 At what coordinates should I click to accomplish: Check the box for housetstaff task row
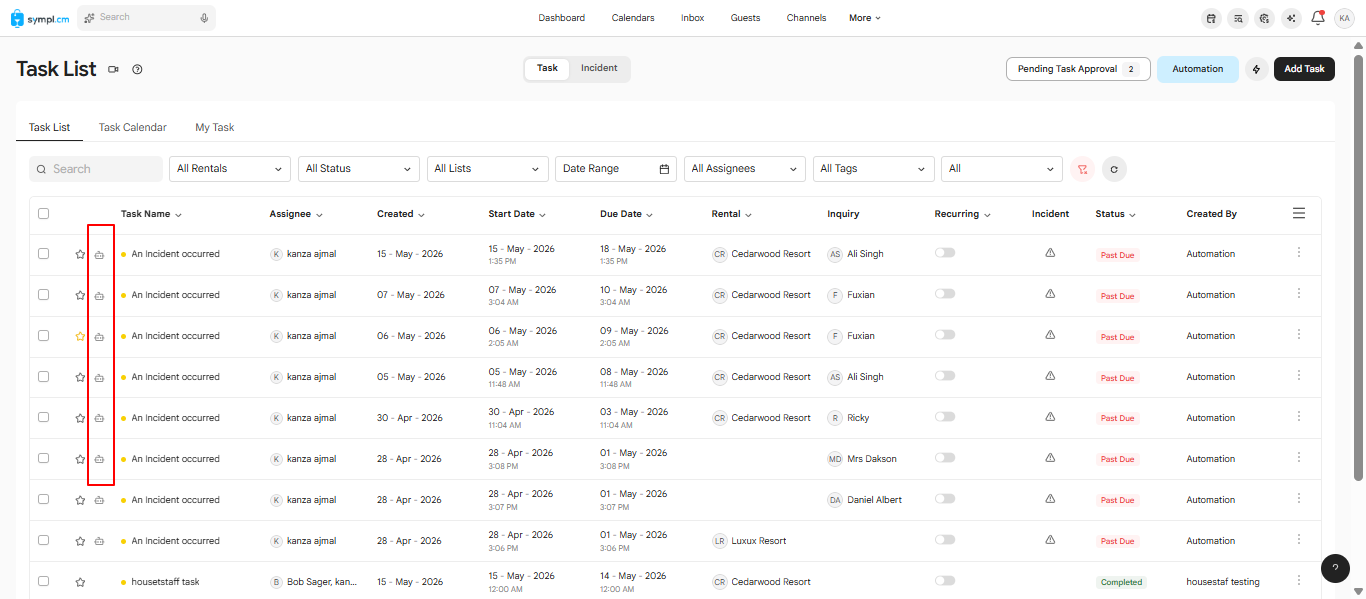coord(43,581)
